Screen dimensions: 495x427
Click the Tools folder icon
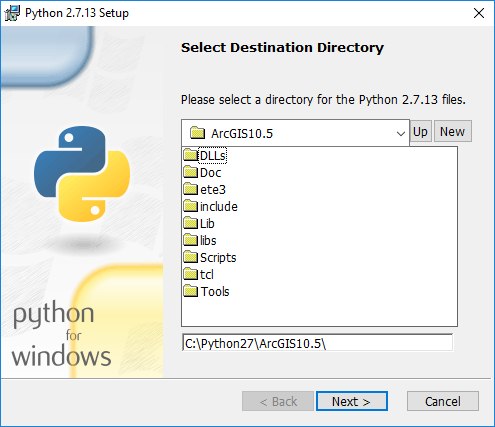pos(191,291)
